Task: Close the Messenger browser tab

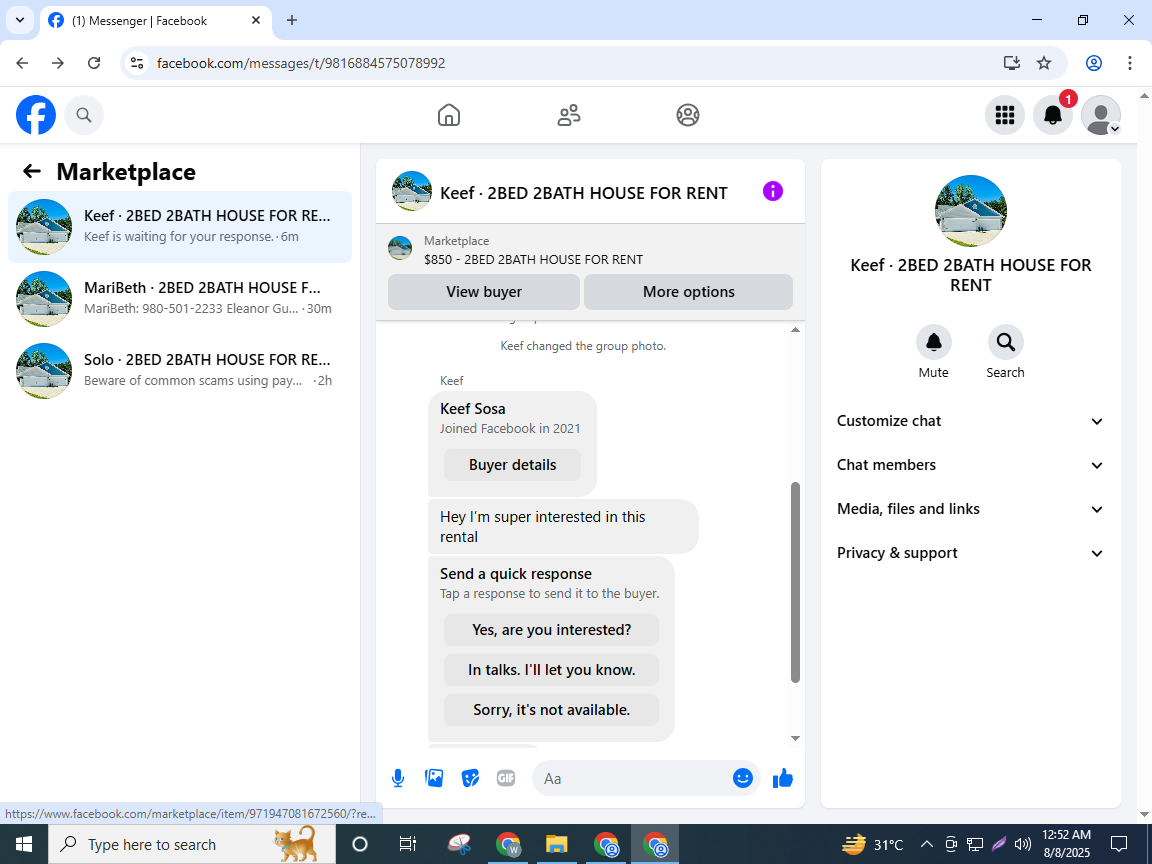Action: coord(256,21)
